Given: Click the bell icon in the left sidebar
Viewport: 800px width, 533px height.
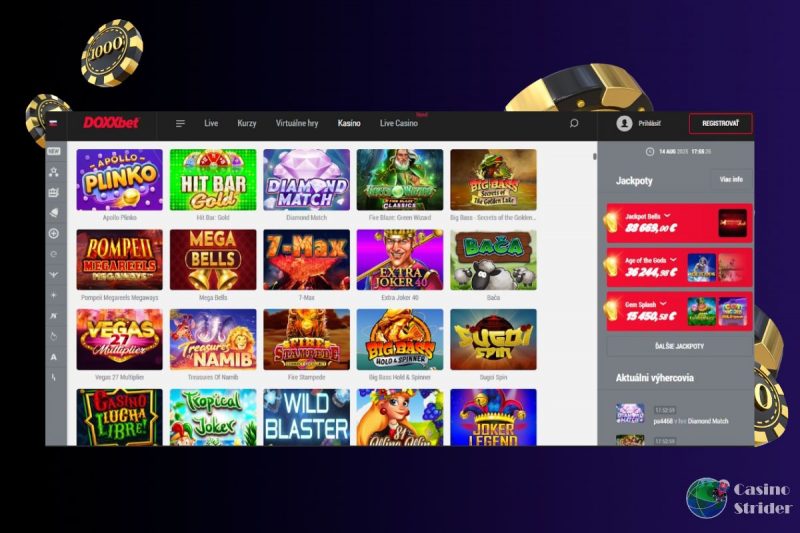Looking at the screenshot, I should [x=54, y=213].
